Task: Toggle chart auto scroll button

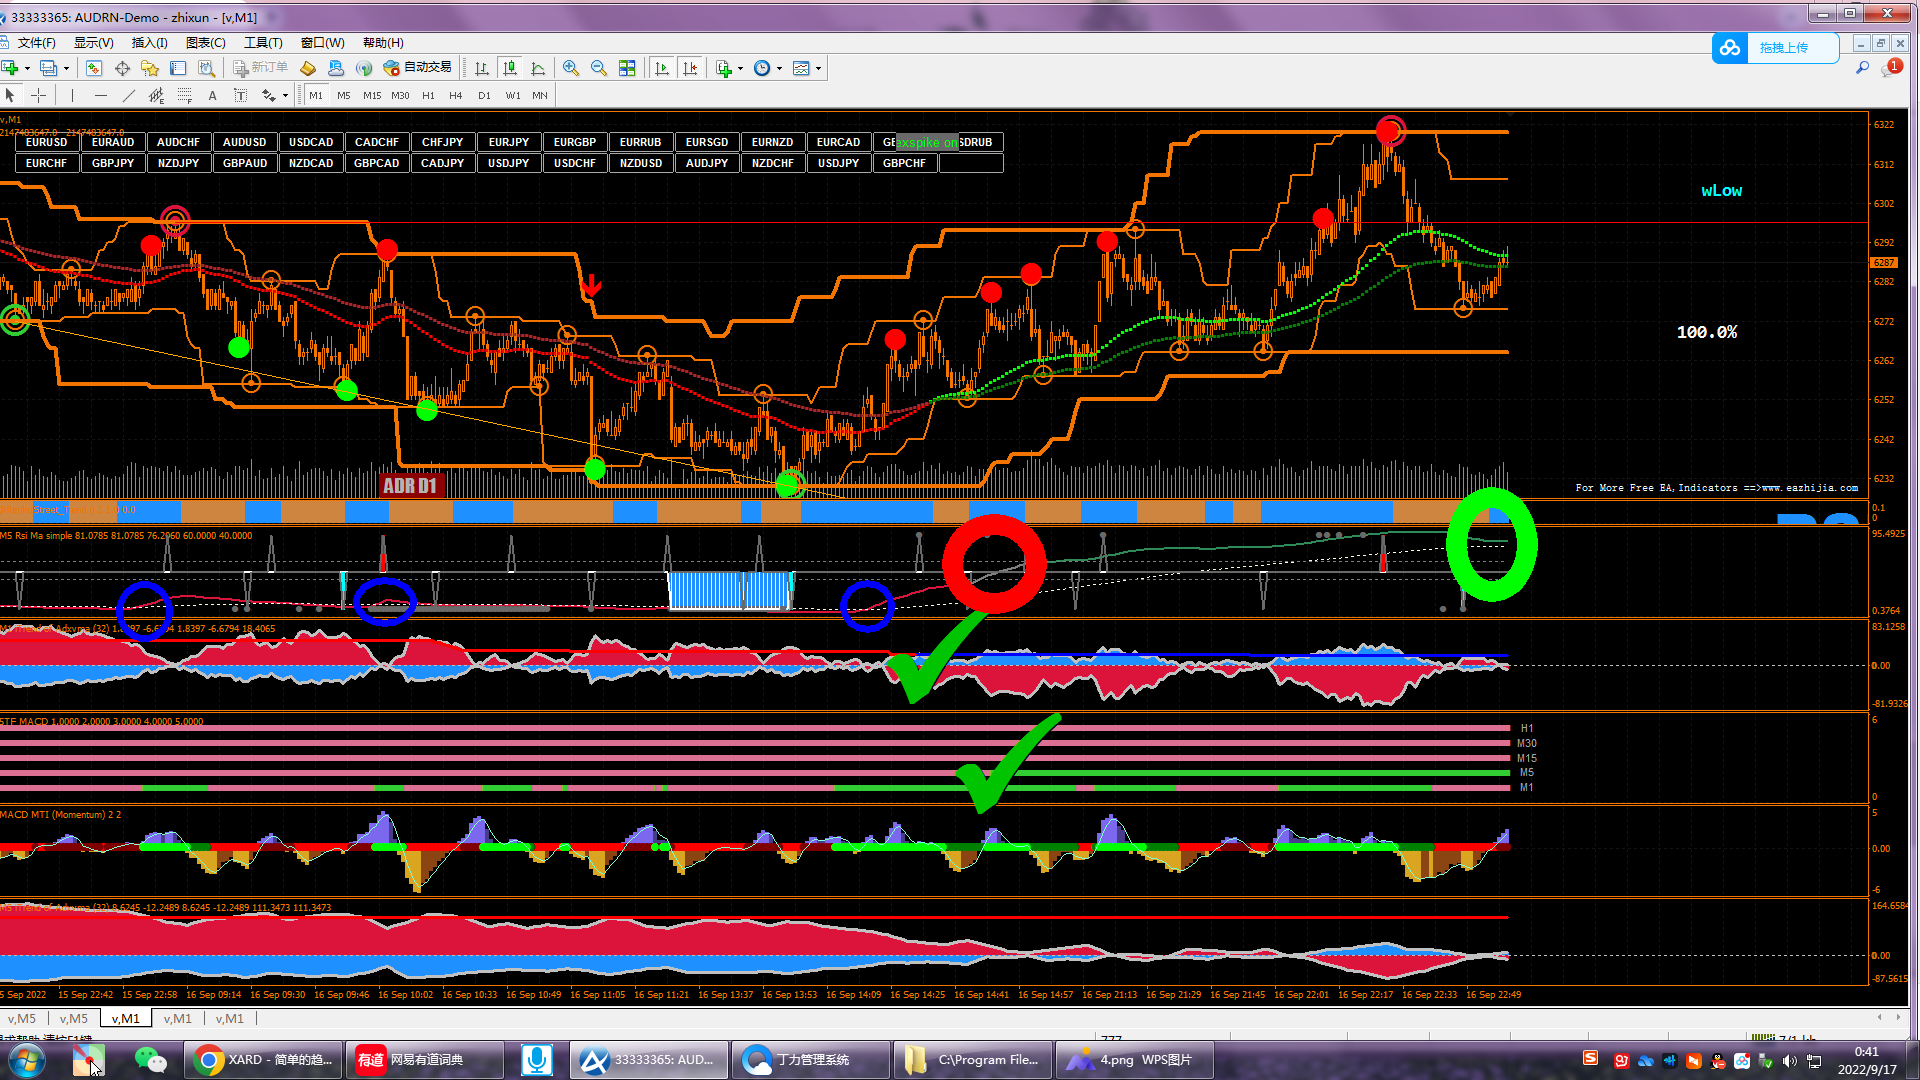Action: point(662,68)
